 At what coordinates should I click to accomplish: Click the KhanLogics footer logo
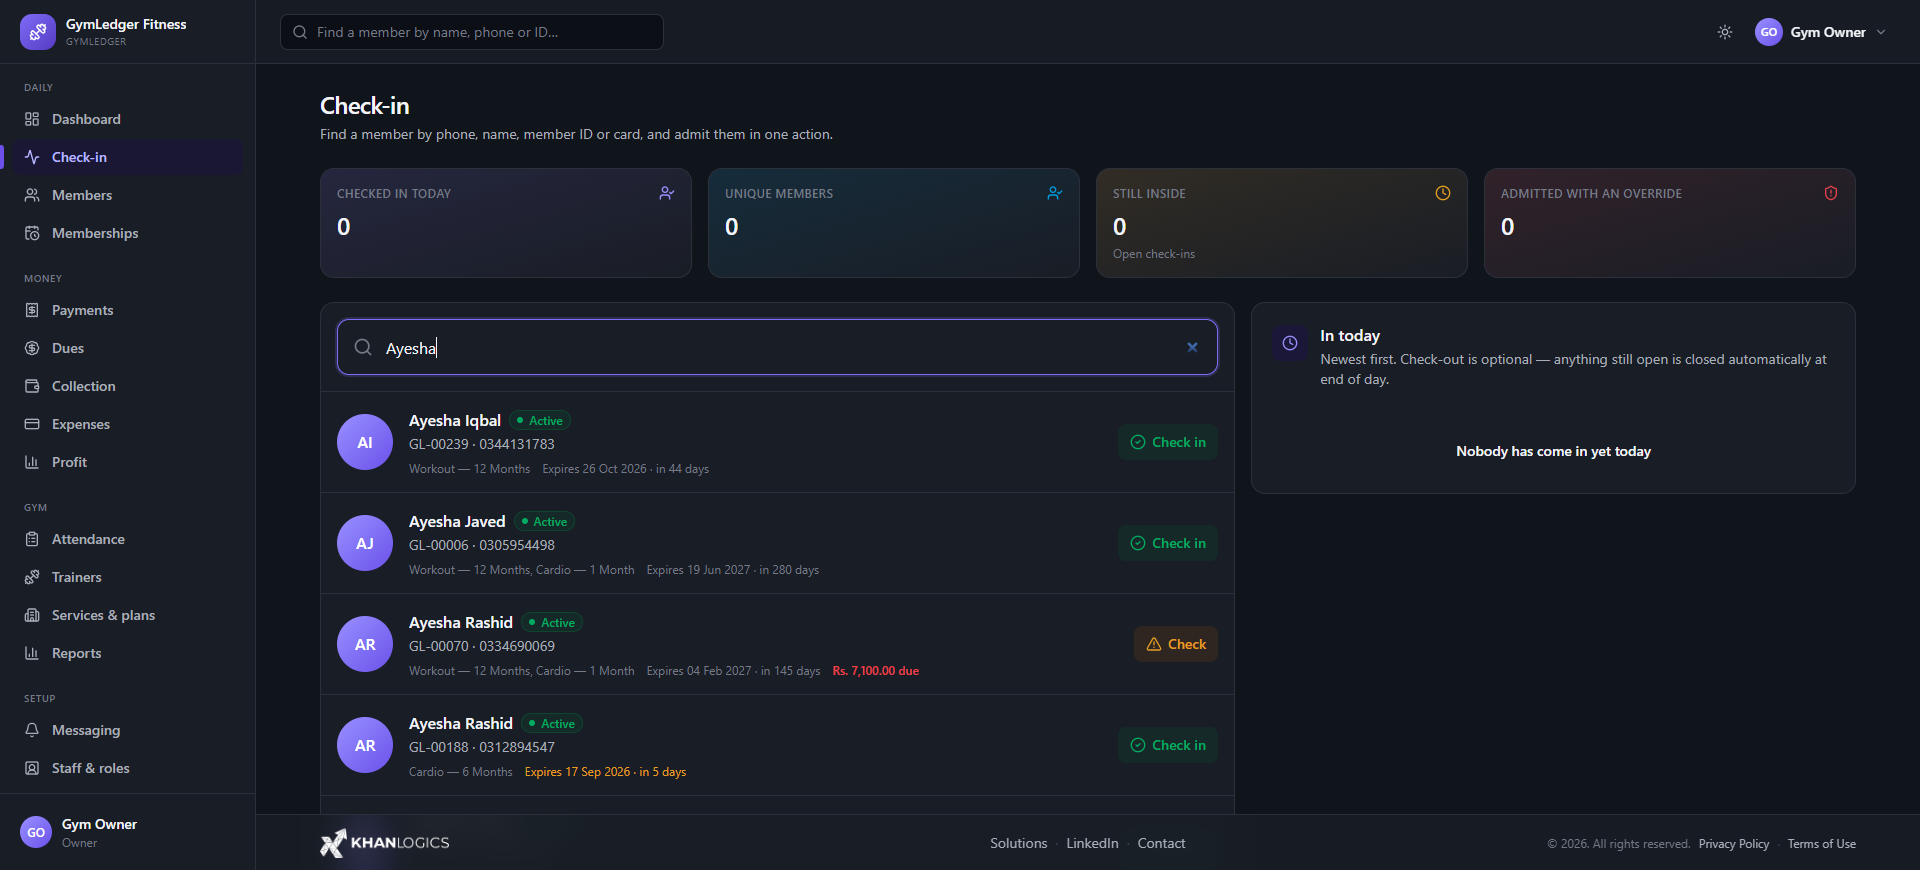[385, 843]
